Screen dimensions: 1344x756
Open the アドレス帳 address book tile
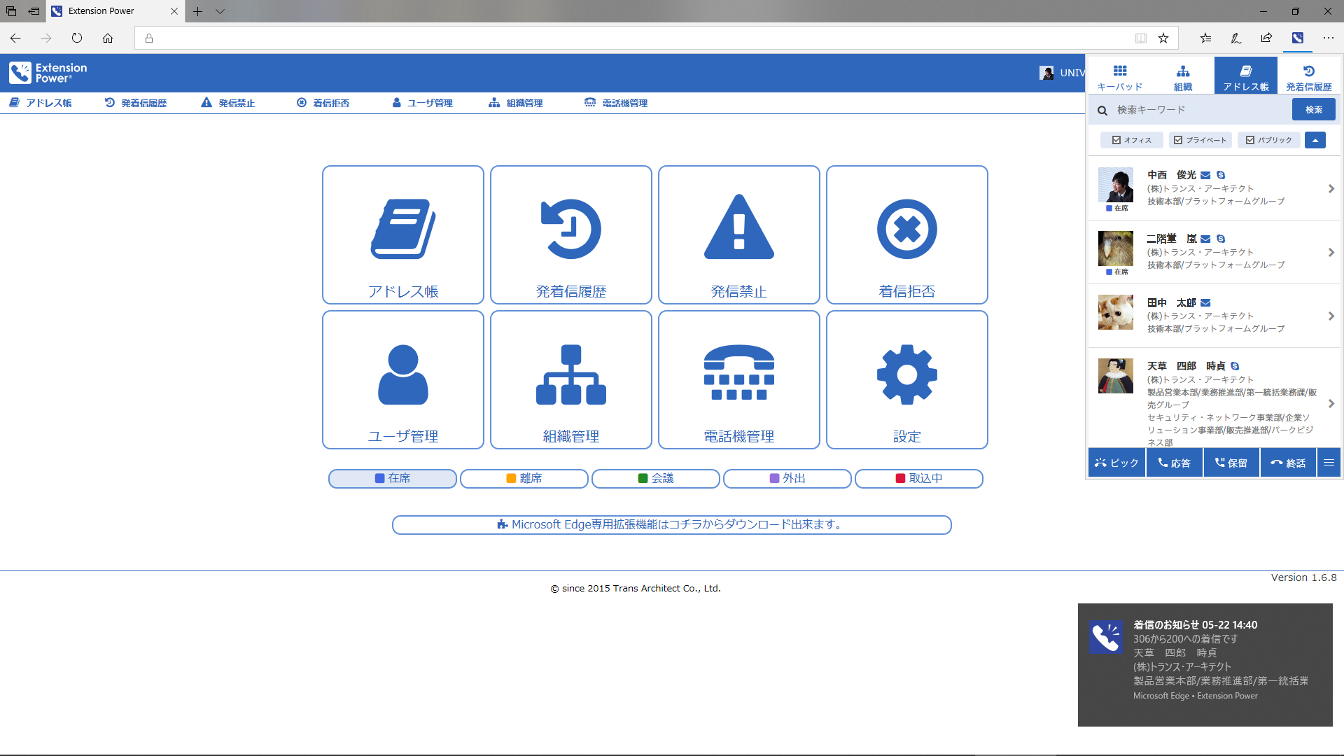(x=403, y=235)
